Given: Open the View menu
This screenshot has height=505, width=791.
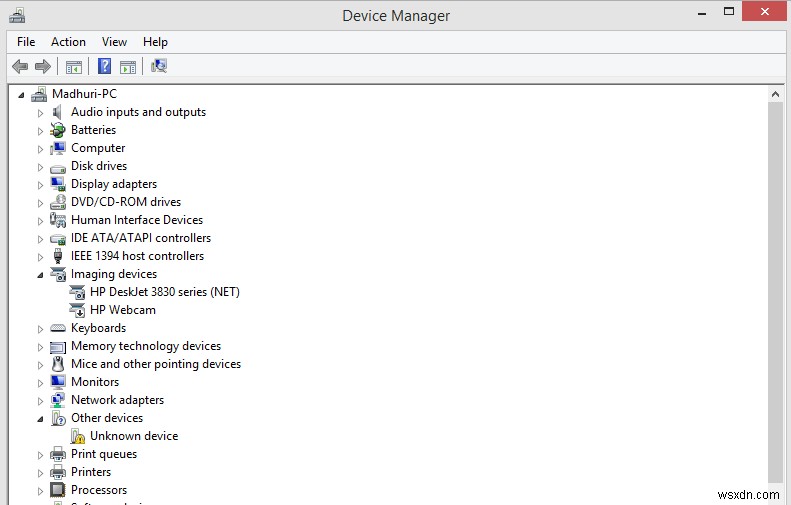Looking at the screenshot, I should point(114,42).
